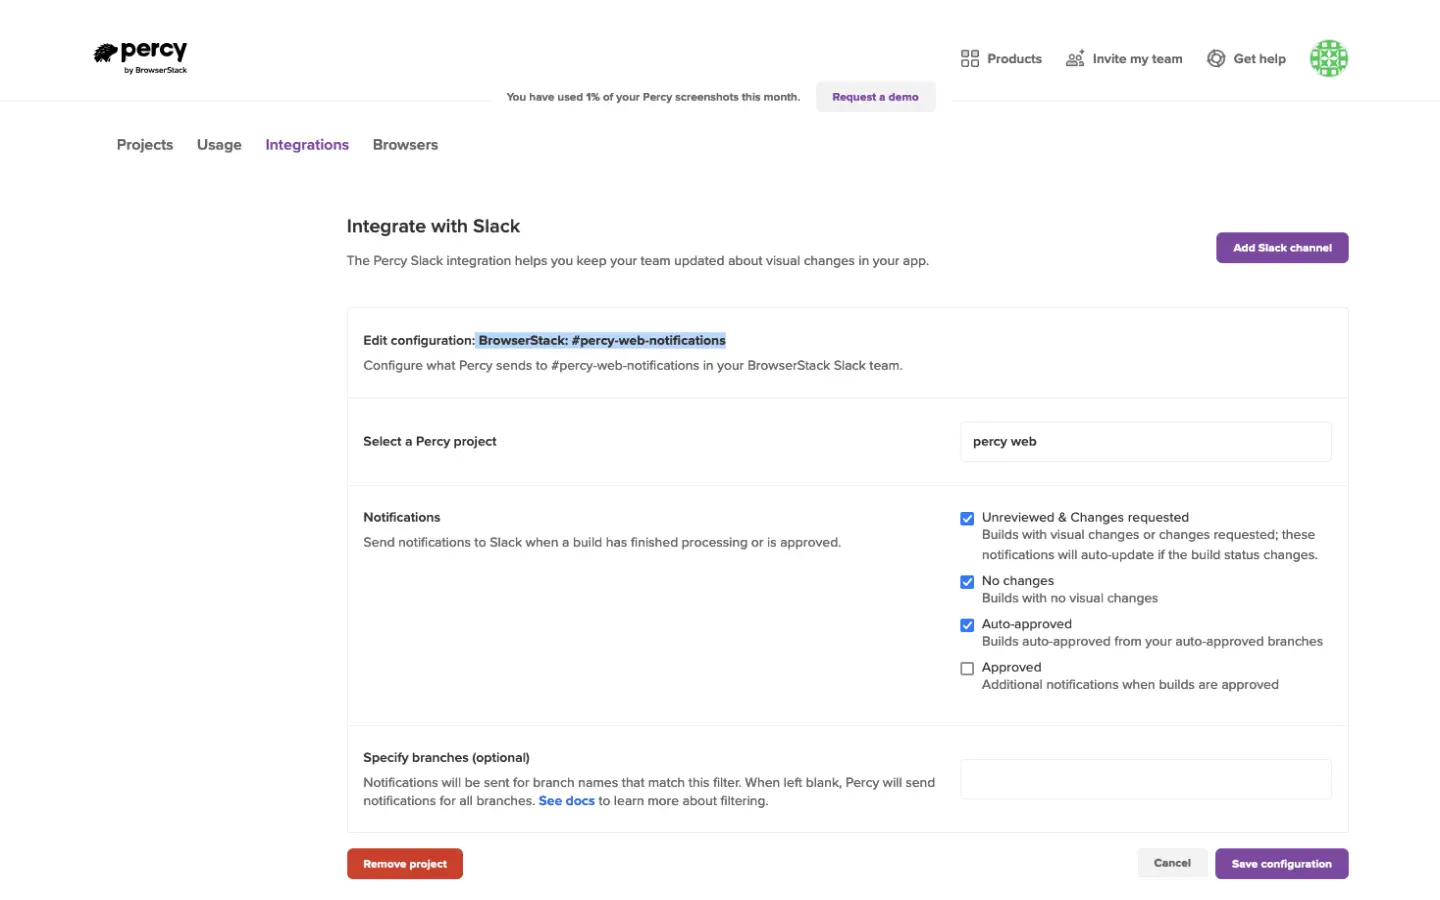Uncheck Unreviewed & Changes requested checkbox
This screenshot has width=1440, height=900.
[x=967, y=518]
